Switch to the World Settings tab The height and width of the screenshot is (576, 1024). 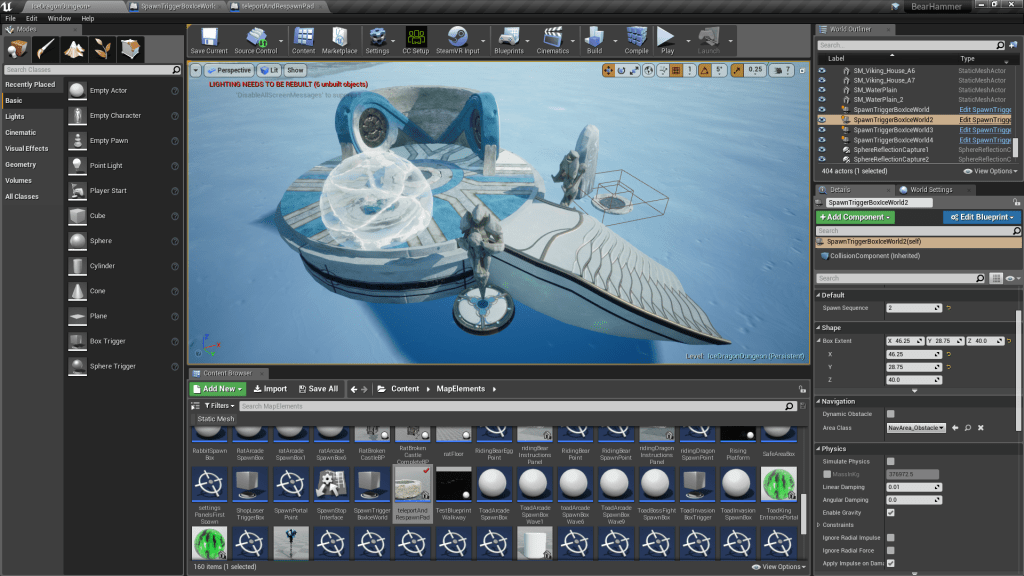click(x=930, y=189)
